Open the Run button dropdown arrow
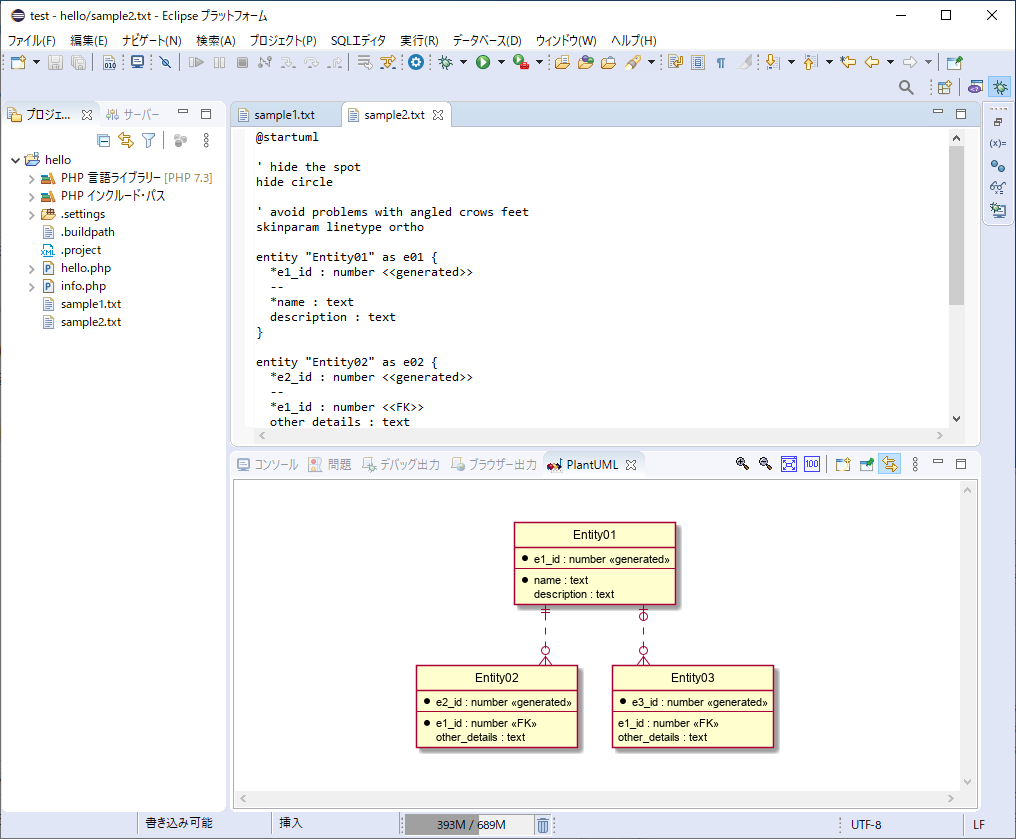Viewport: 1016px width, 839px height. (501, 62)
